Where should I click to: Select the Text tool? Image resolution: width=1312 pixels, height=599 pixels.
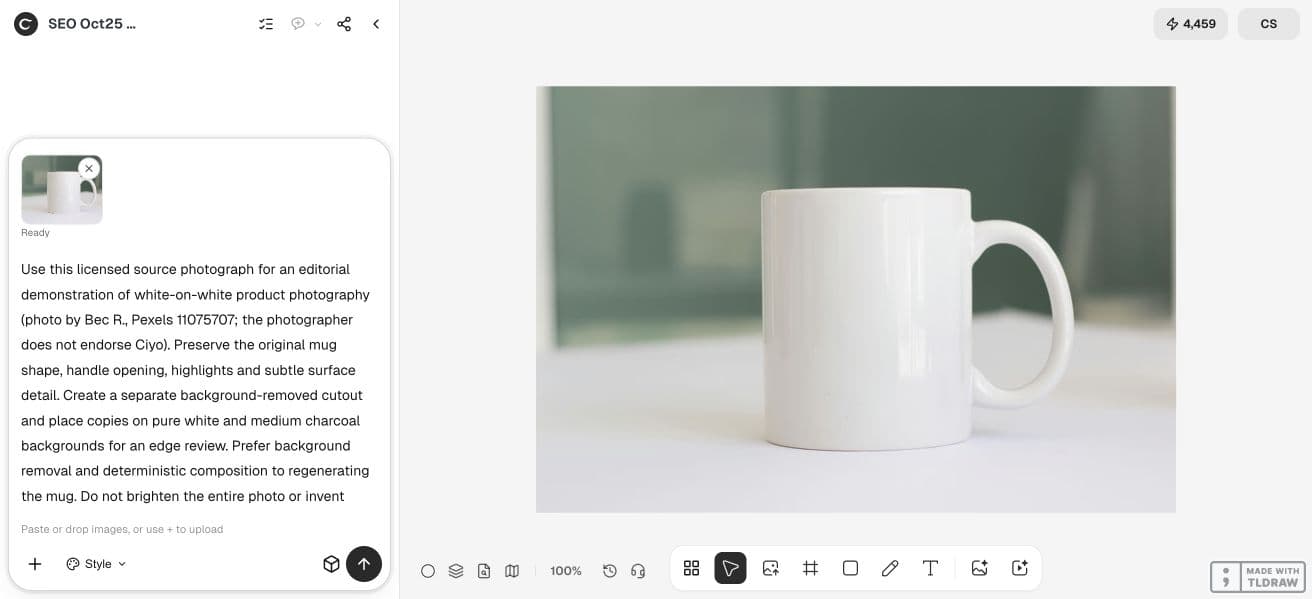(x=930, y=568)
